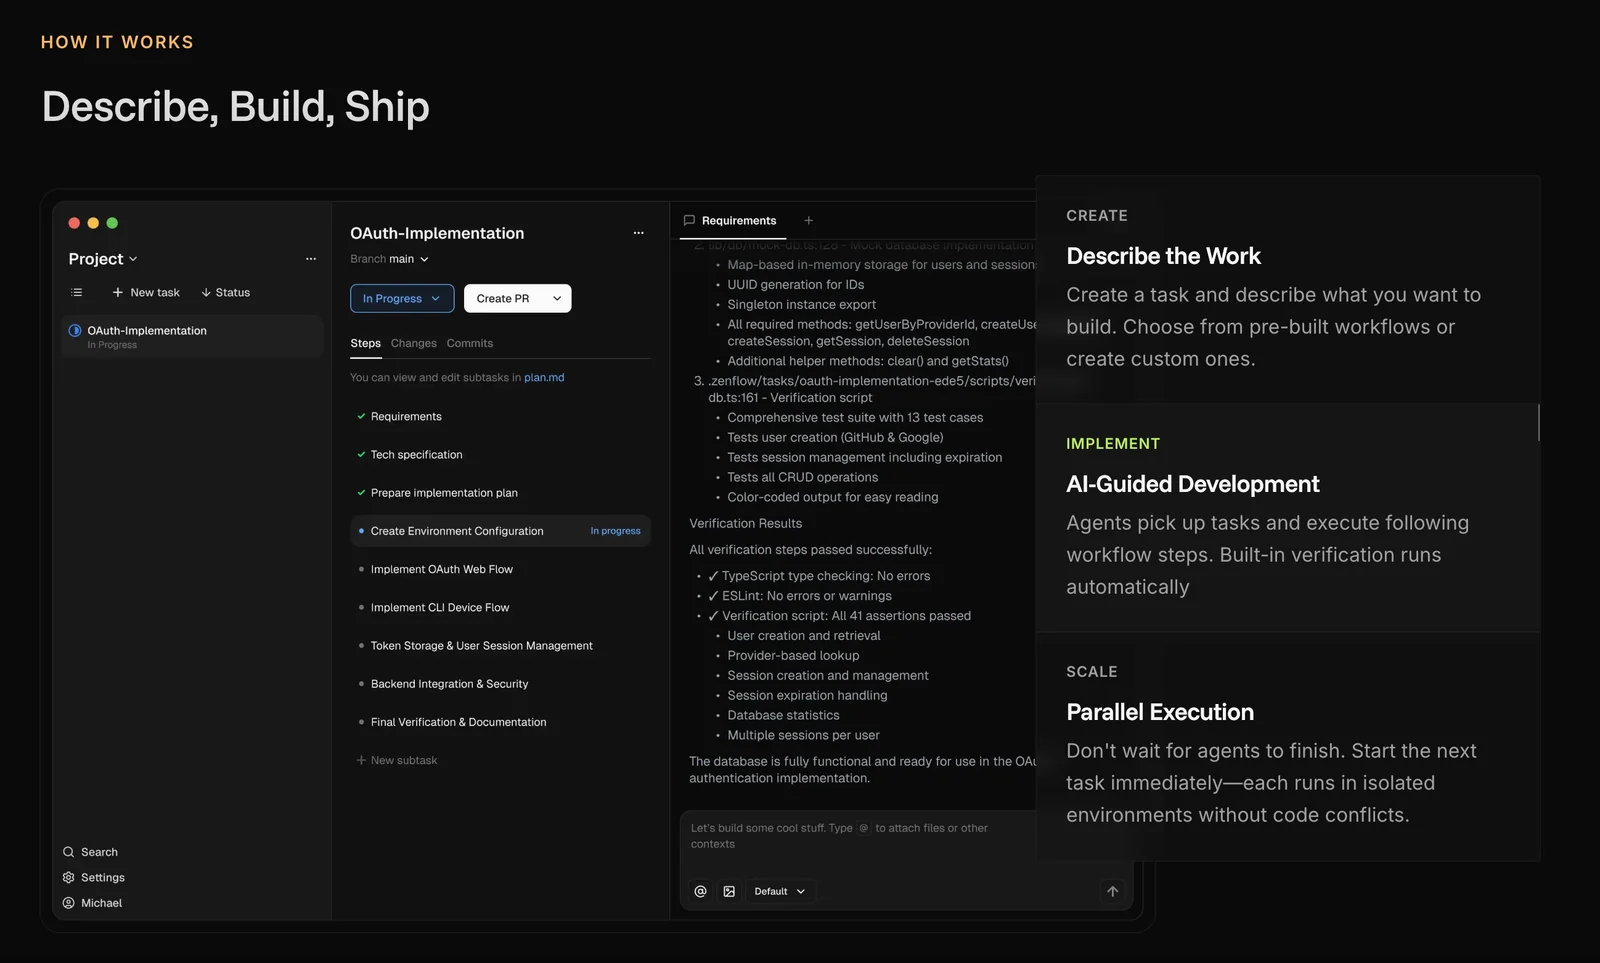Viewport: 1600px width, 963px height.
Task: Click the chat message input field
Action: (x=860, y=836)
